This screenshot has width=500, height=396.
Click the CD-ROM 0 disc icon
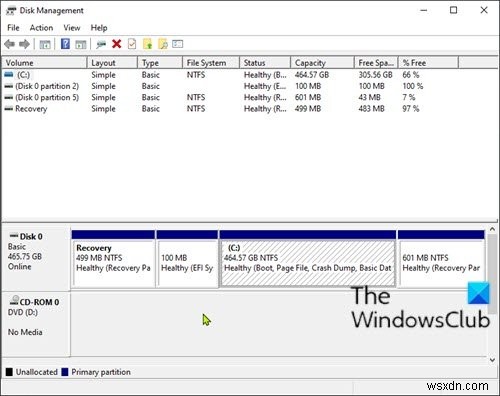point(14,300)
